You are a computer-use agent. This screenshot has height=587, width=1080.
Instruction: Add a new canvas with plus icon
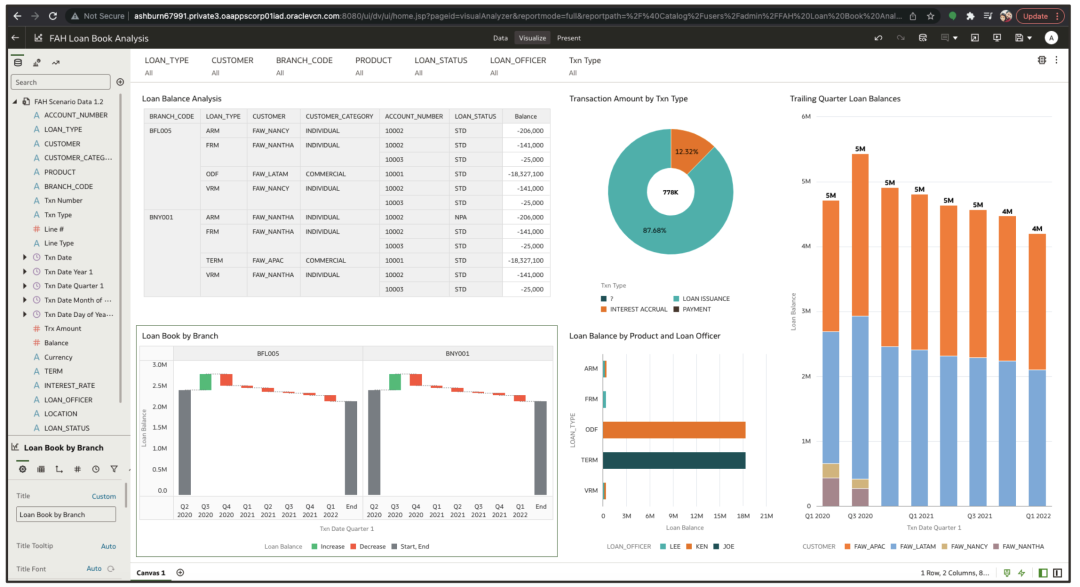point(180,573)
